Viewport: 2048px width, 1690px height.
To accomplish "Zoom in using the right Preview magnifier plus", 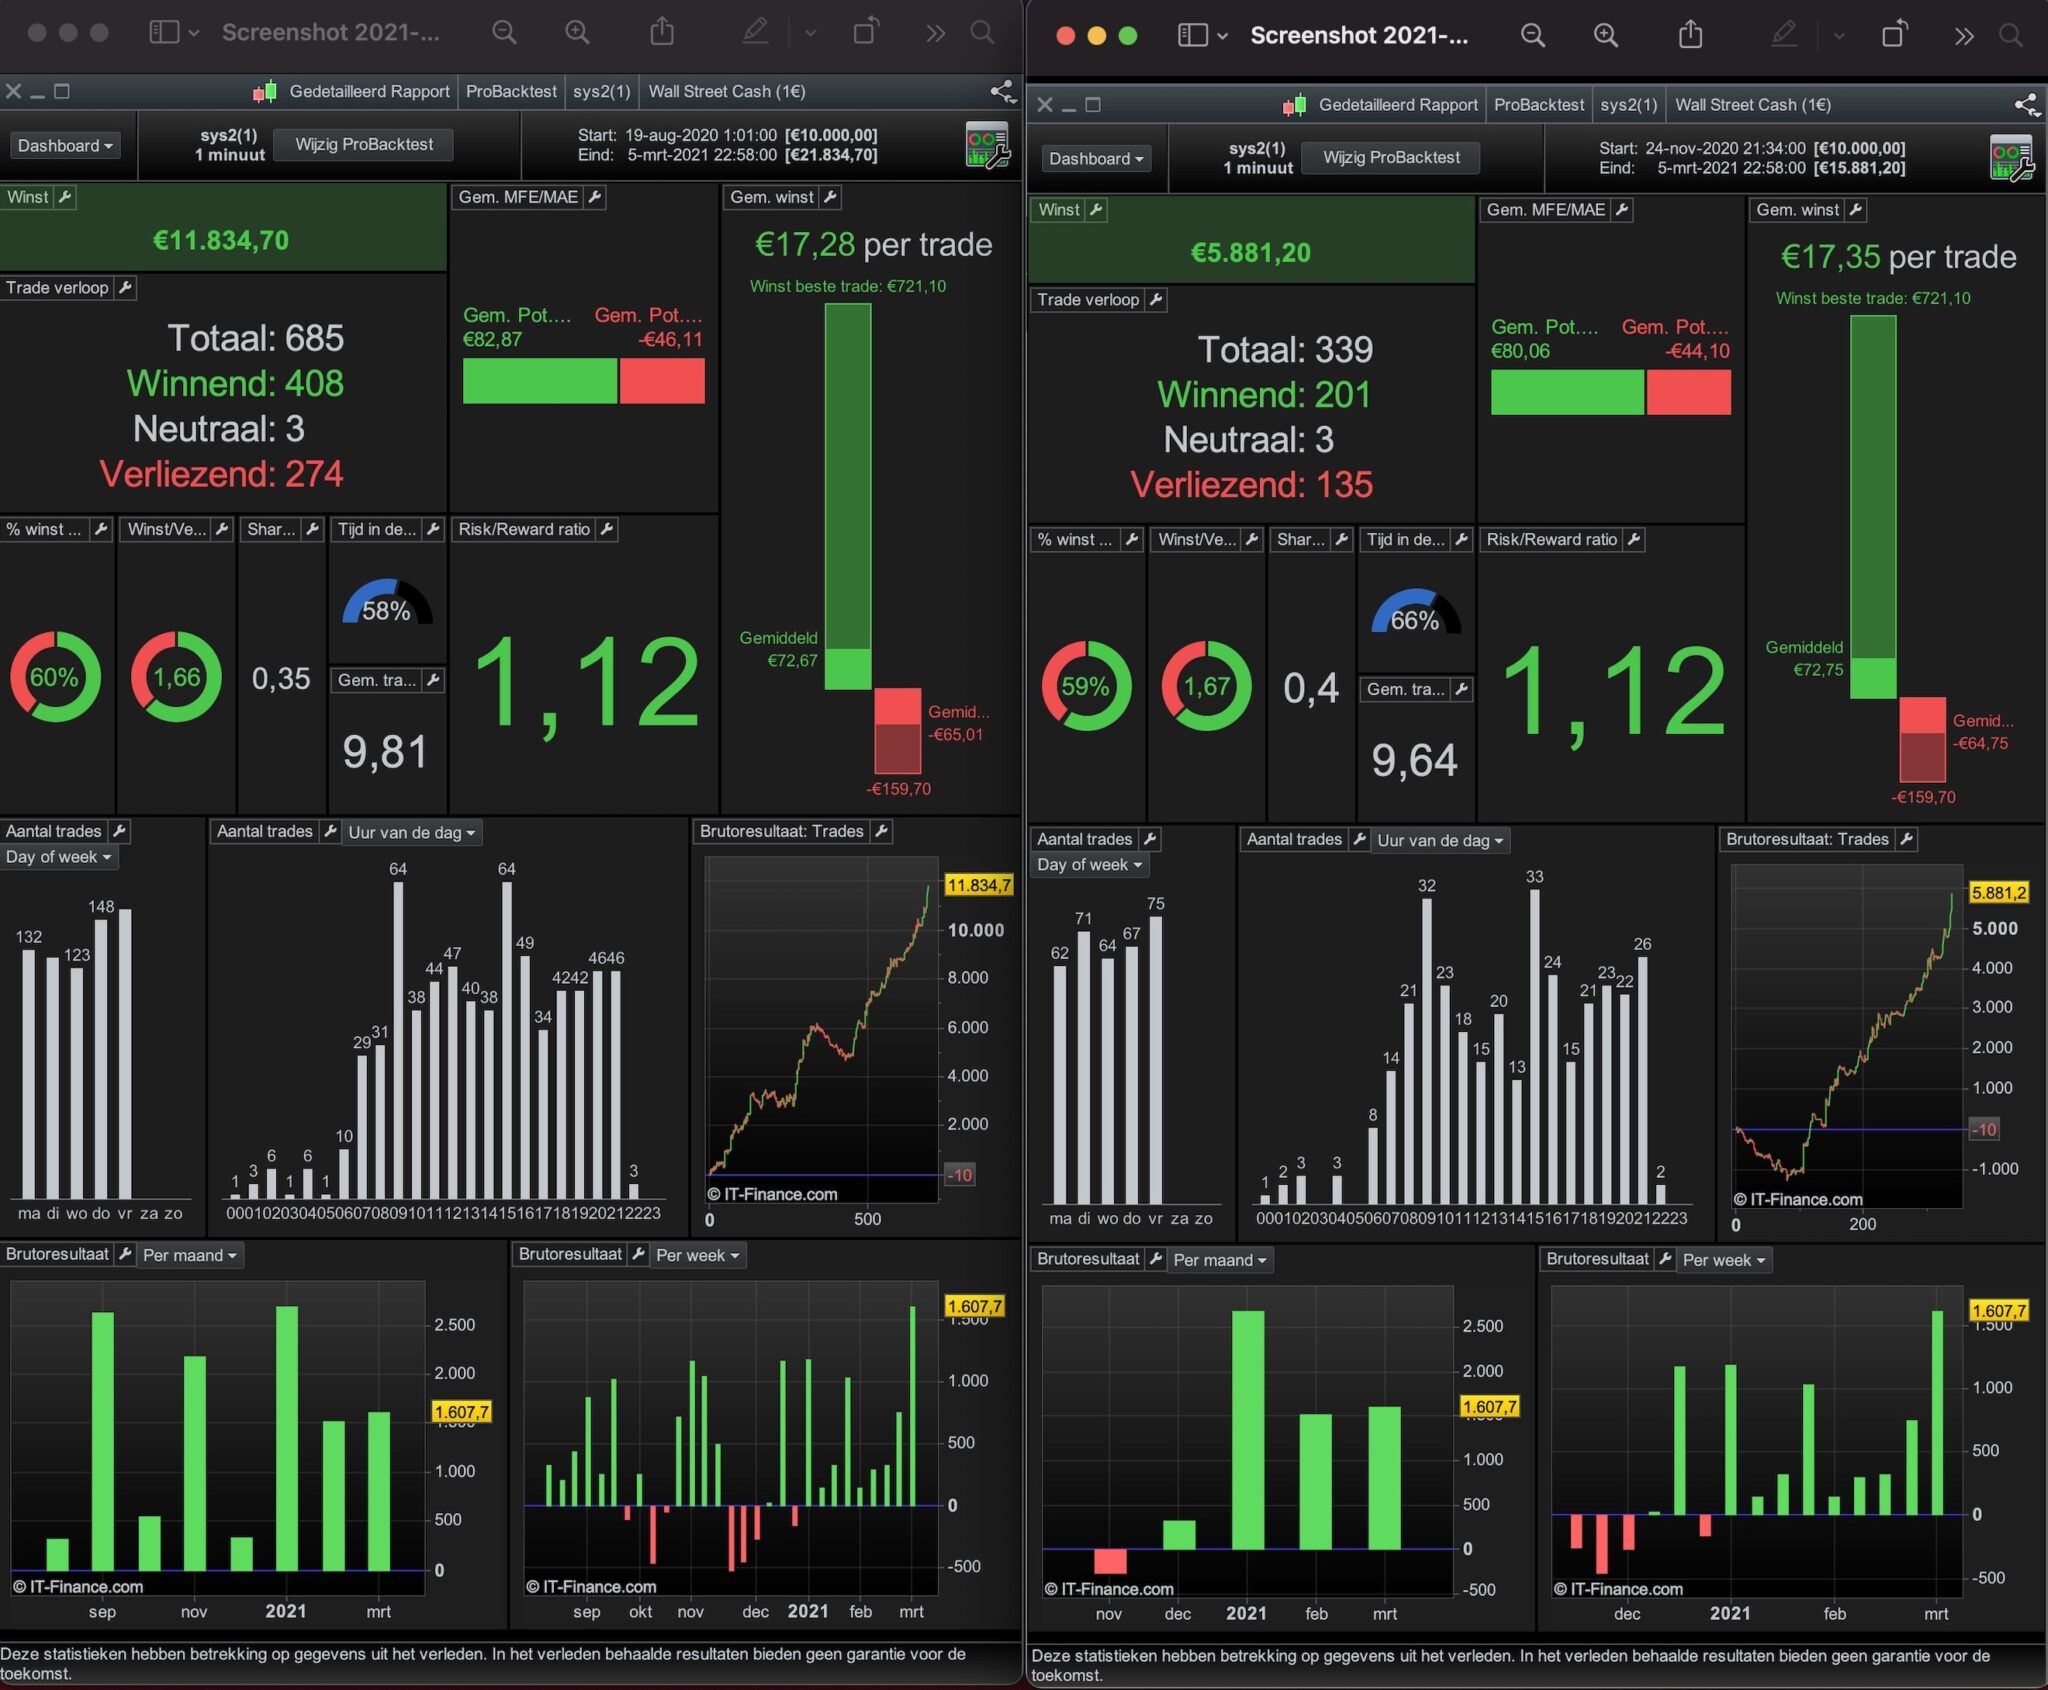I will (1605, 35).
